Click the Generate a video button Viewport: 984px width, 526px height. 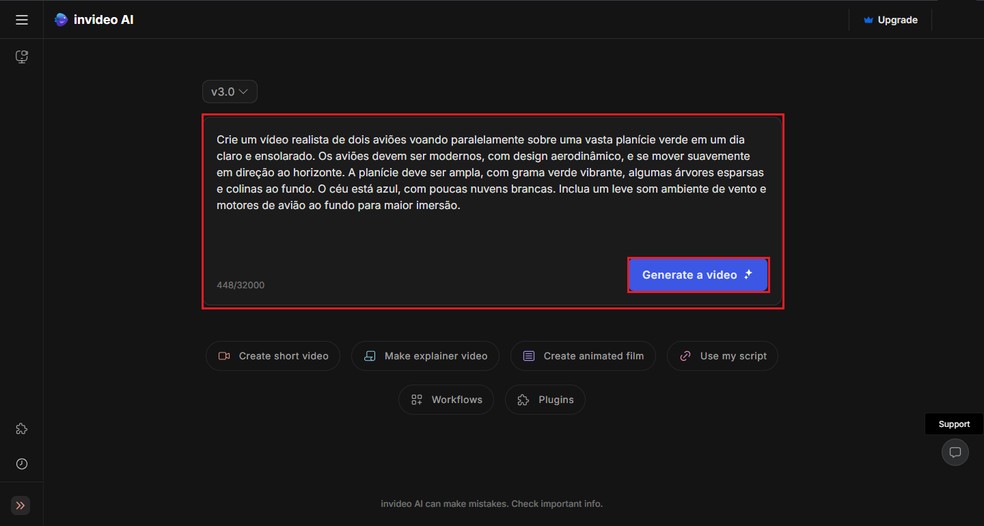698,275
